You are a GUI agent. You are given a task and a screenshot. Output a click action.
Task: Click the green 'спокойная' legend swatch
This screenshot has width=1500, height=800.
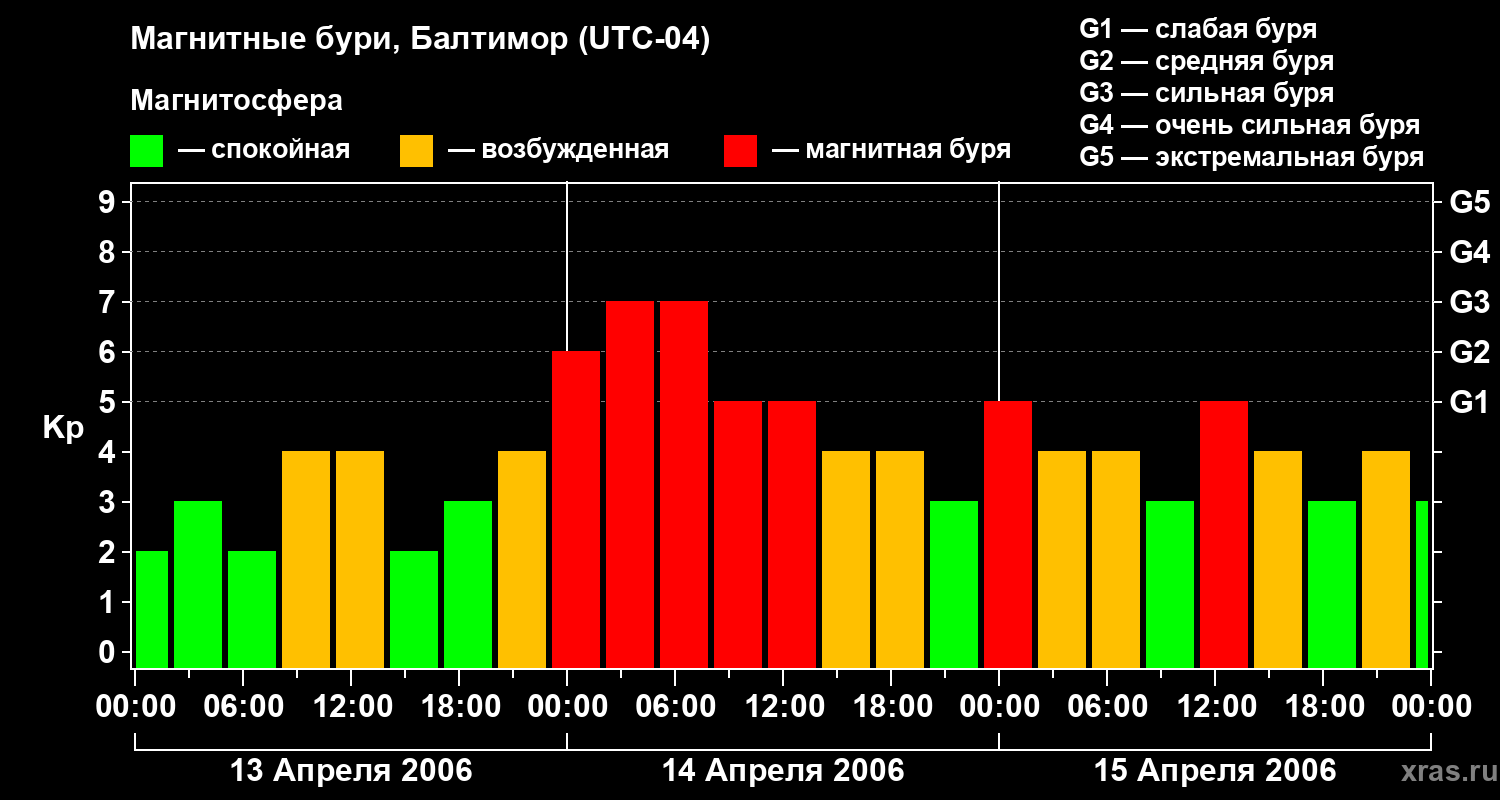[147, 151]
